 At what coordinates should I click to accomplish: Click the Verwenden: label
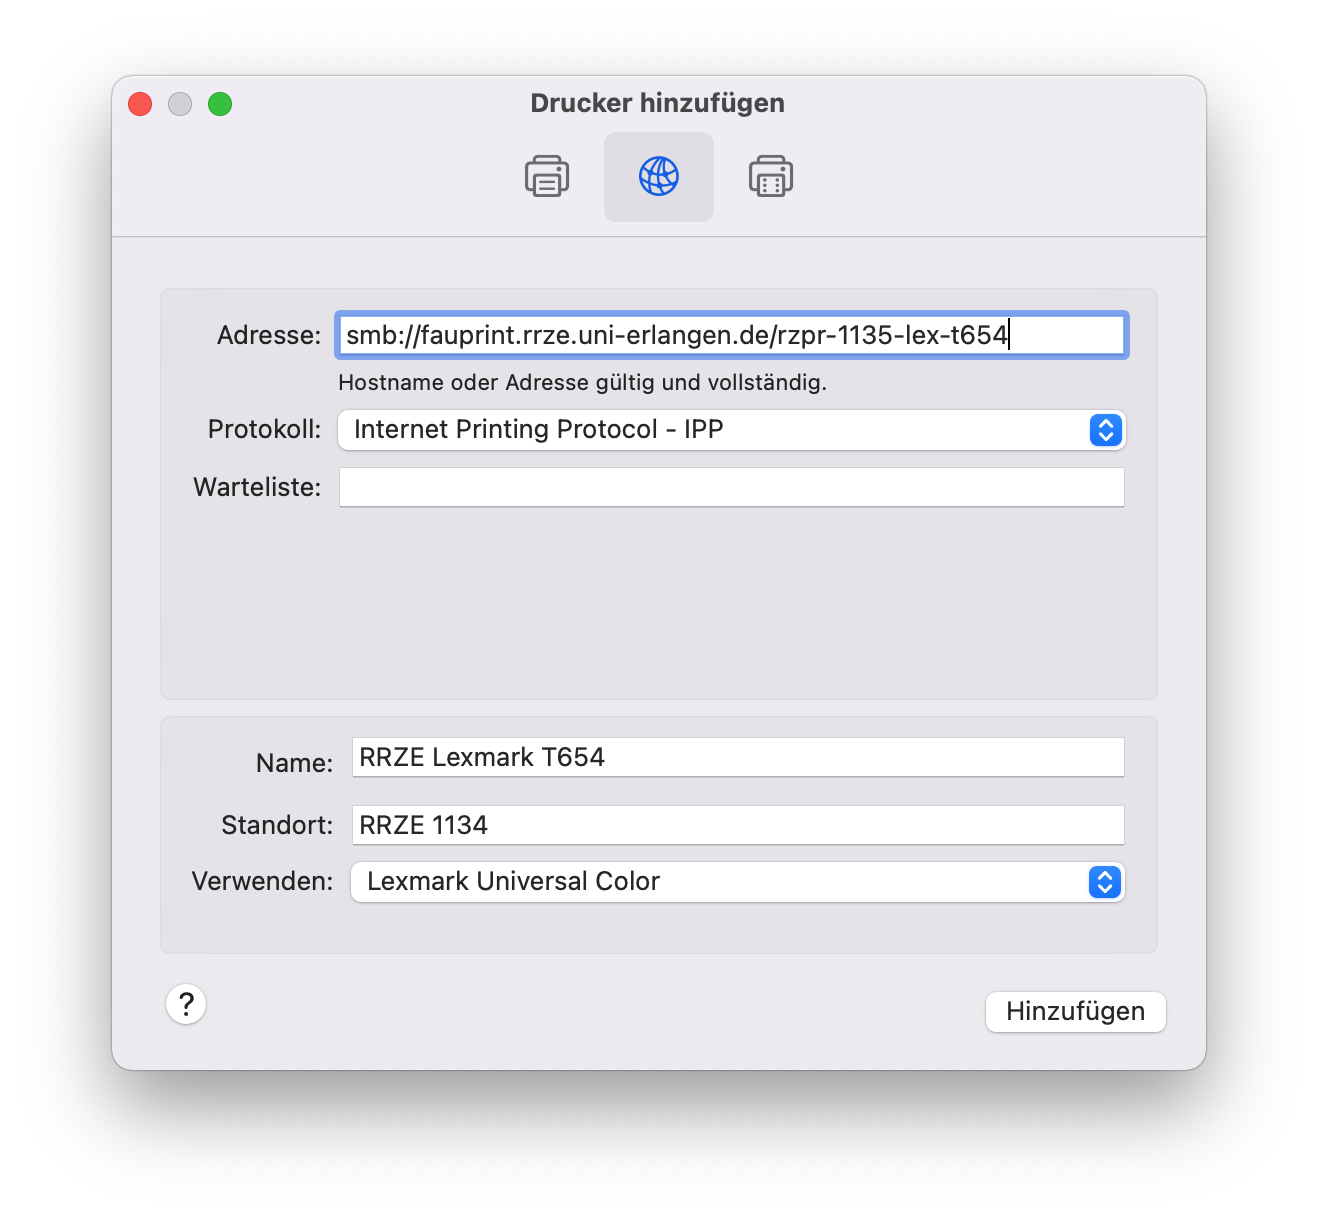point(262,881)
